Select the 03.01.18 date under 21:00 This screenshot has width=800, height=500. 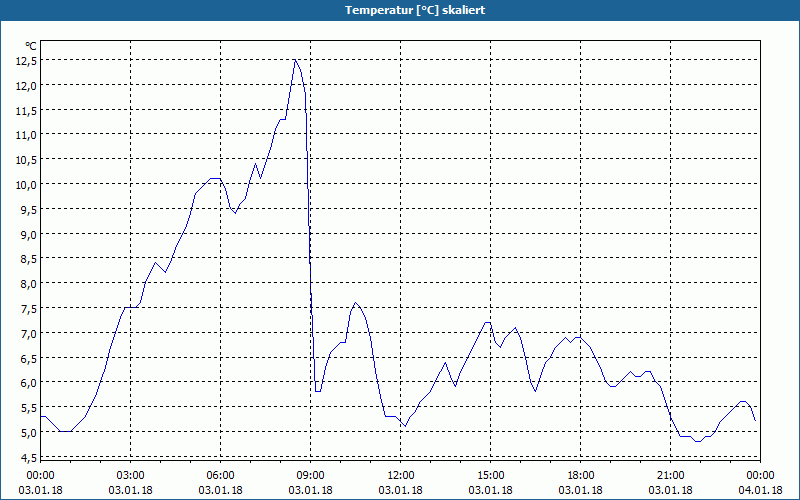tap(670, 490)
